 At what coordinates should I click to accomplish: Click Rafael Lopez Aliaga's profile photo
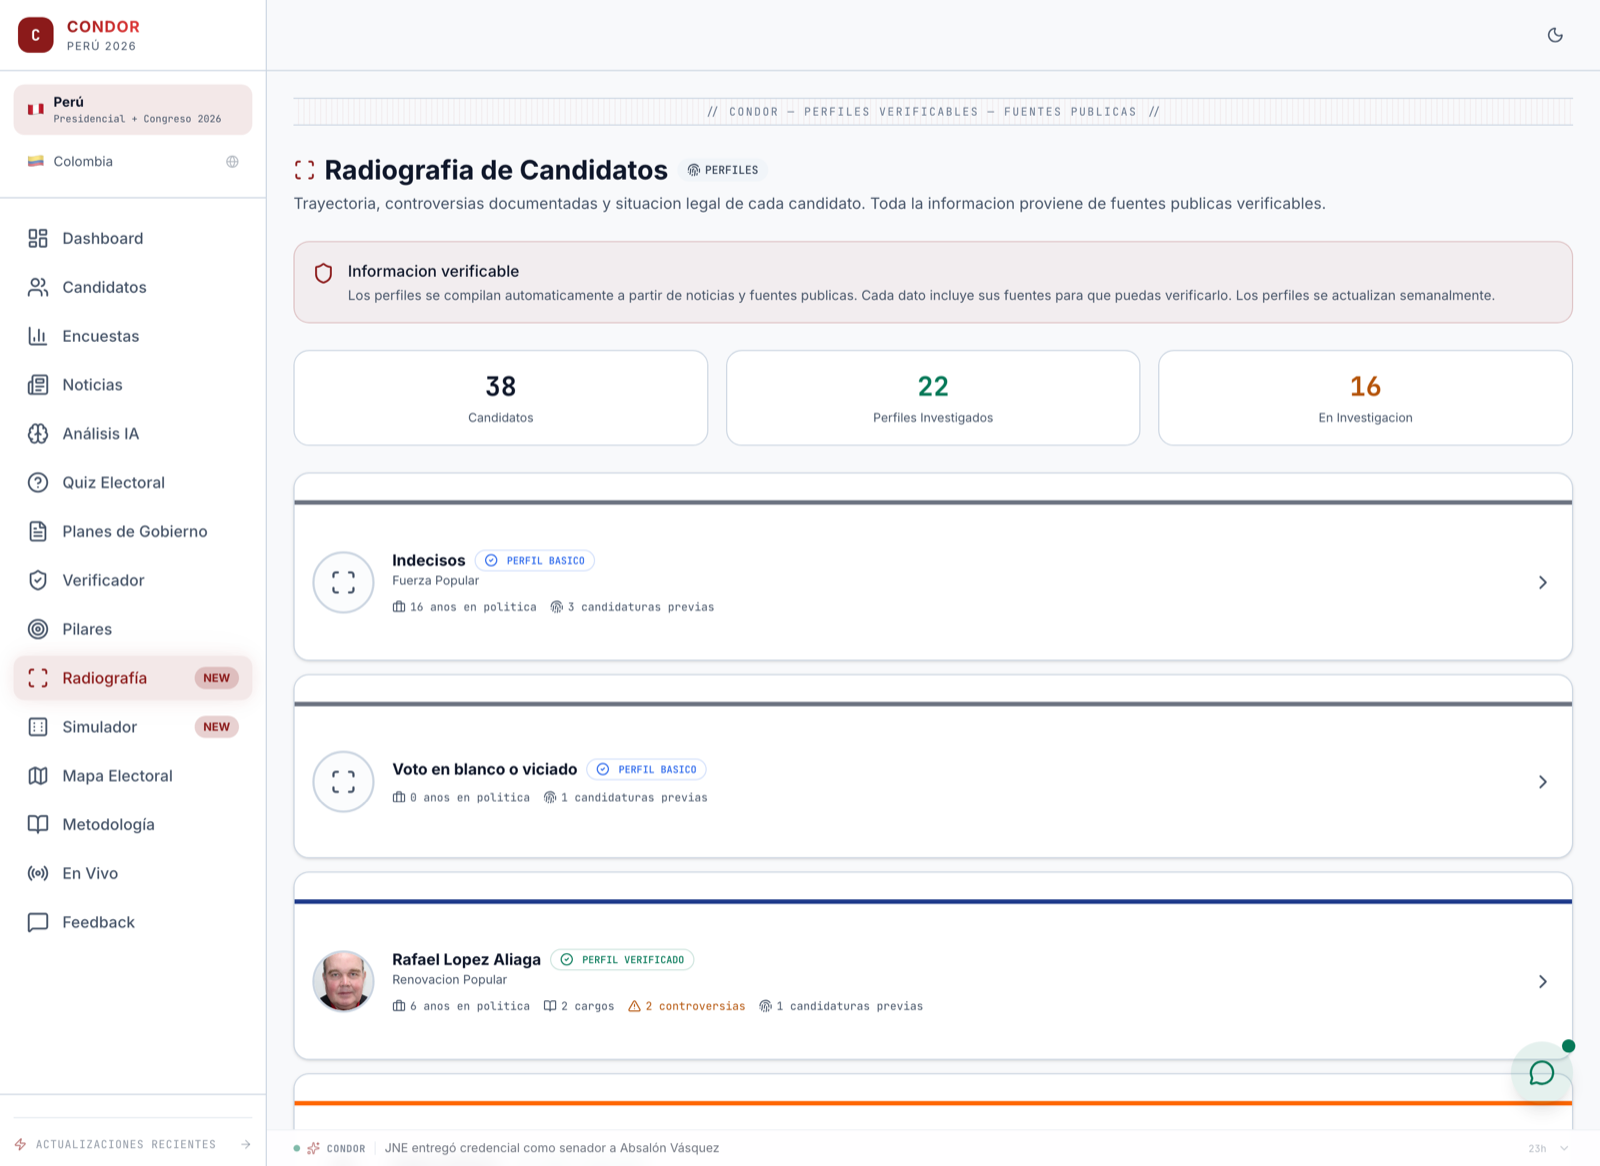click(x=343, y=981)
